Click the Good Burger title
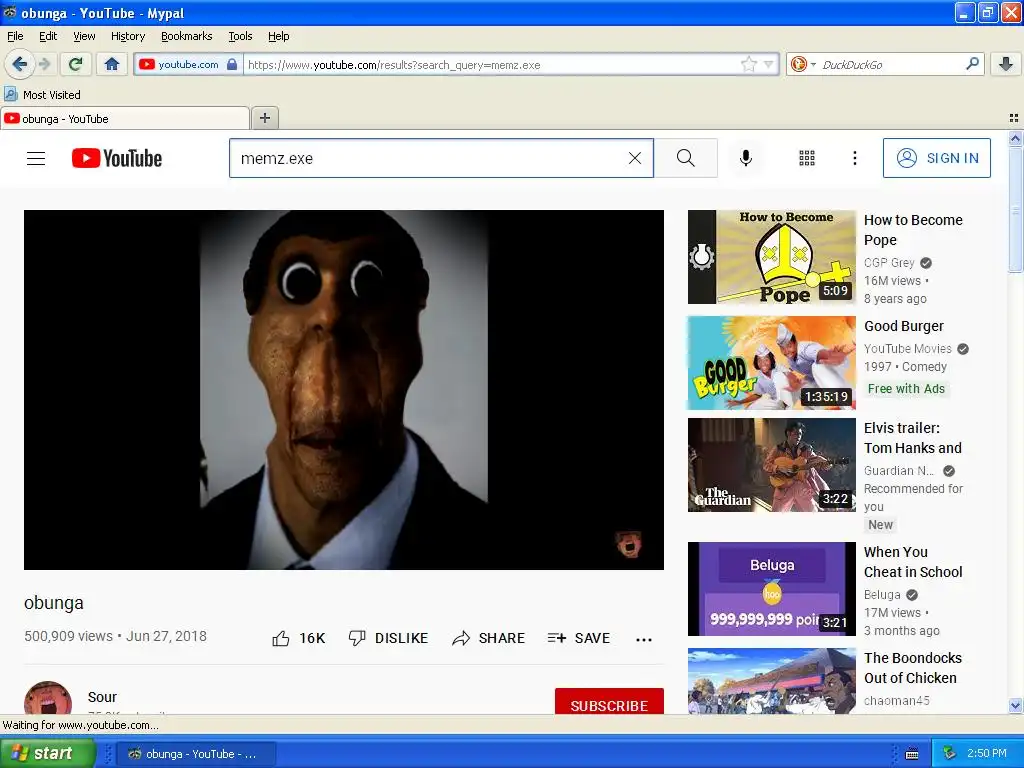This screenshot has height=768, width=1024. point(904,326)
